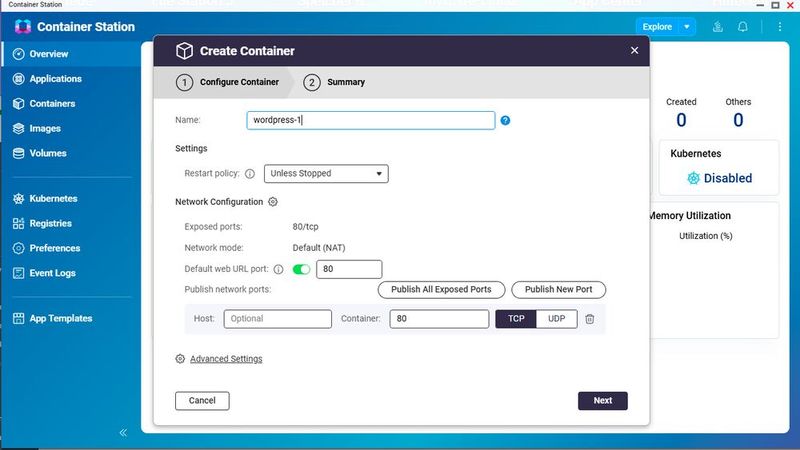Click the Container Station logo icon
Viewport: 800px width, 450px height.
point(22,27)
